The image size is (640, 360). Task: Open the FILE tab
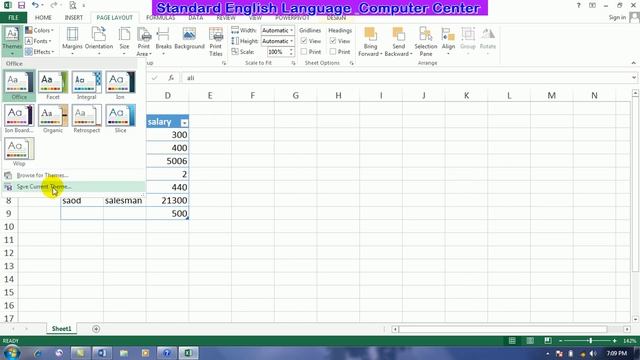tap(13, 18)
